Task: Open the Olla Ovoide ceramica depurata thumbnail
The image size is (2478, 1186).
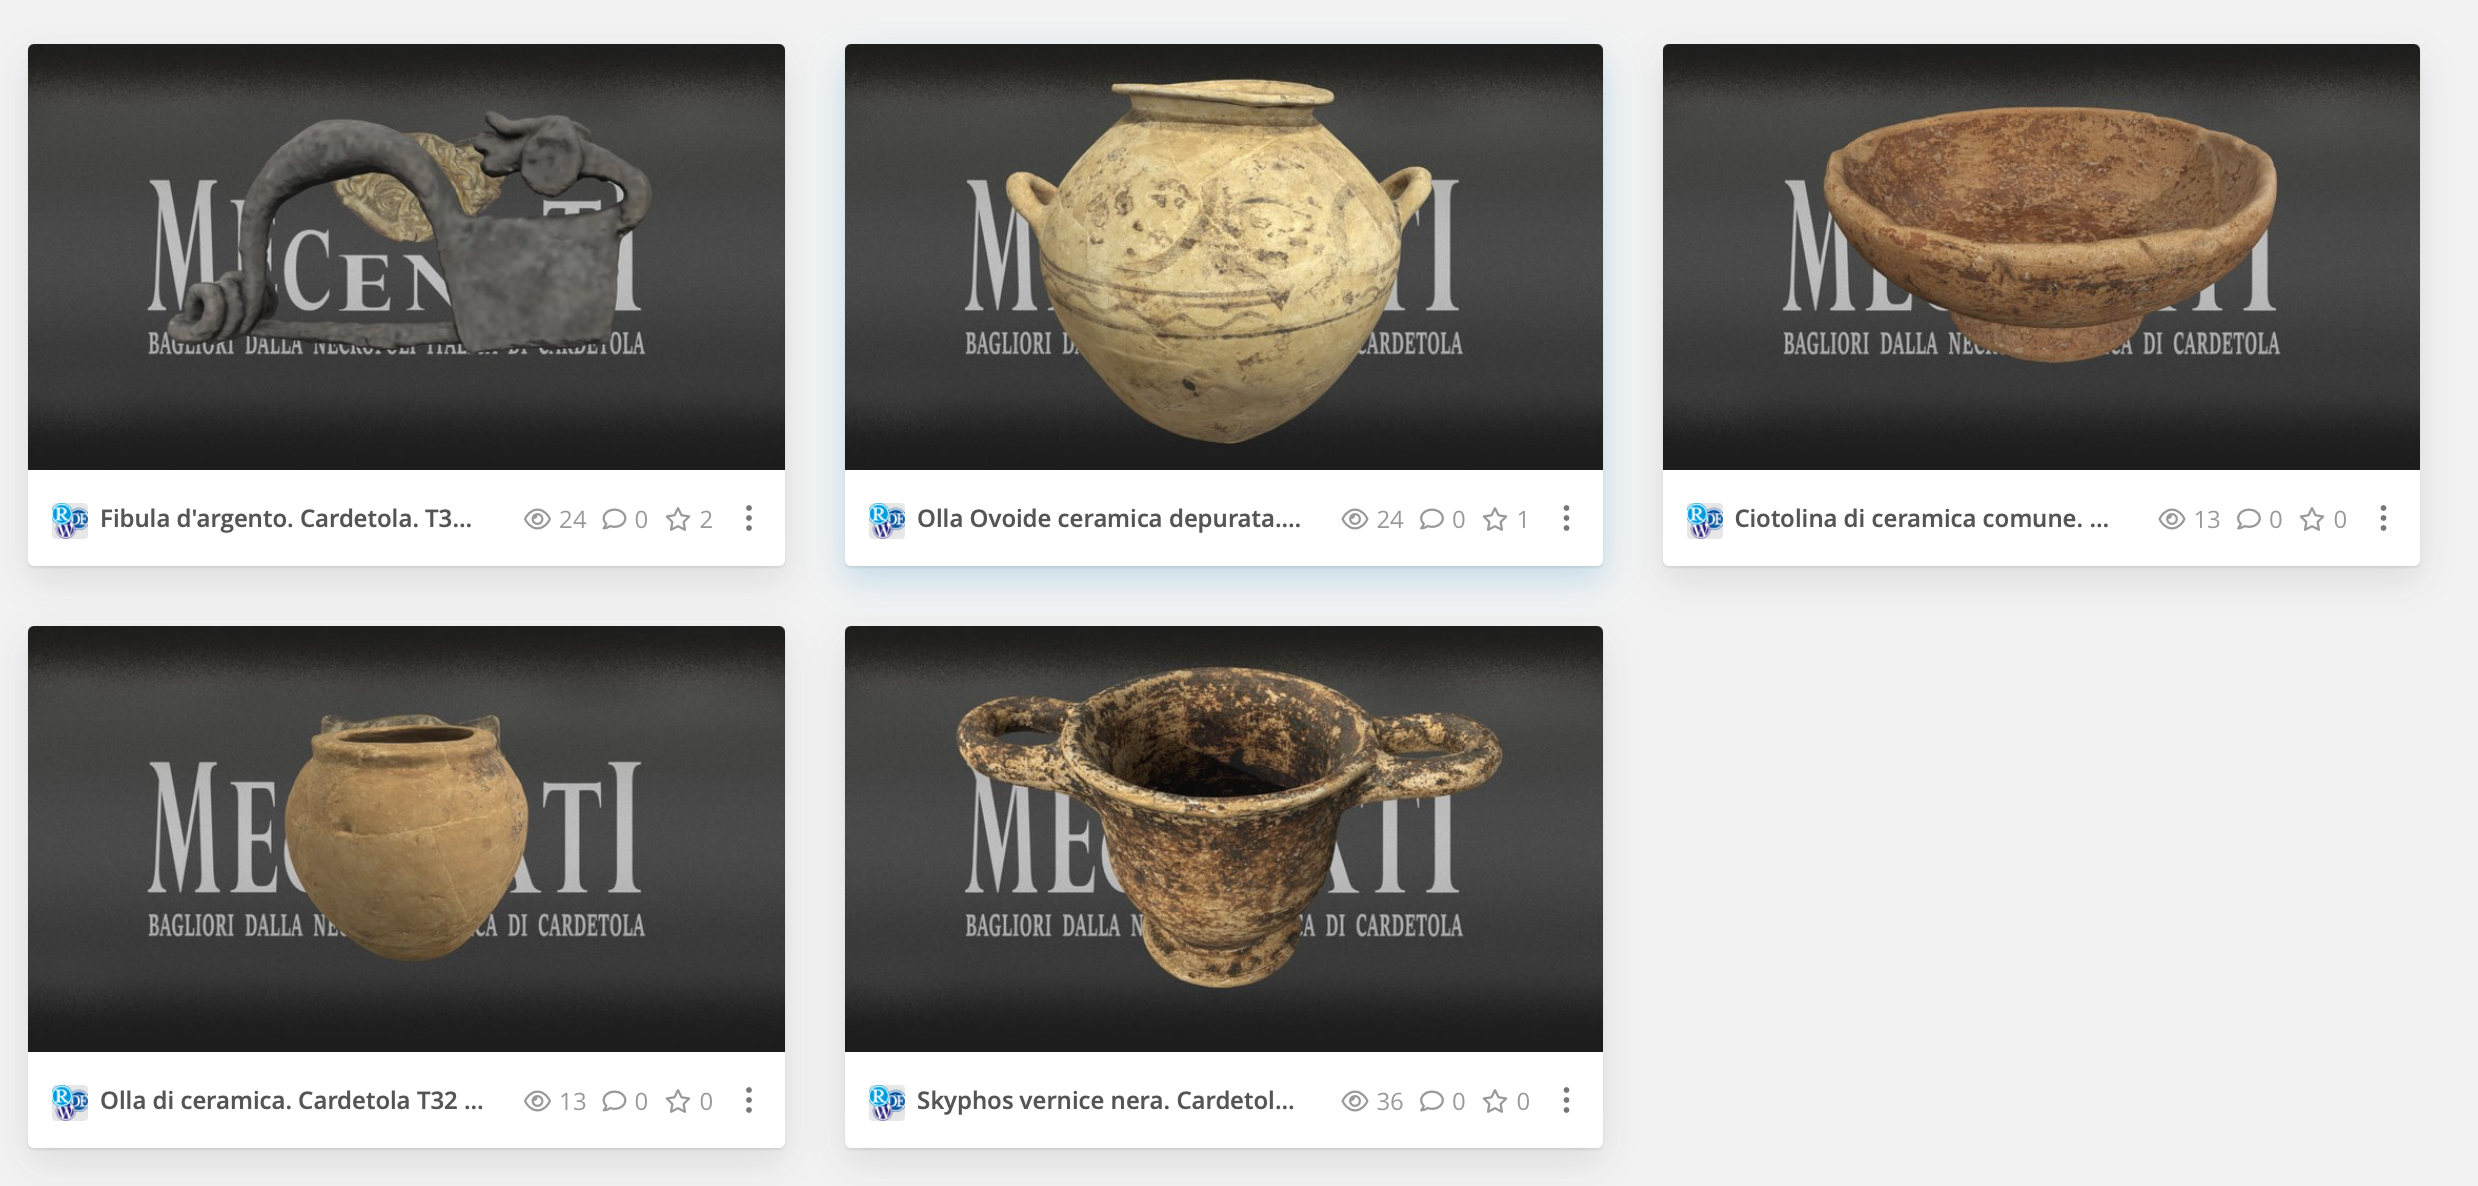Action: coord(1223,257)
